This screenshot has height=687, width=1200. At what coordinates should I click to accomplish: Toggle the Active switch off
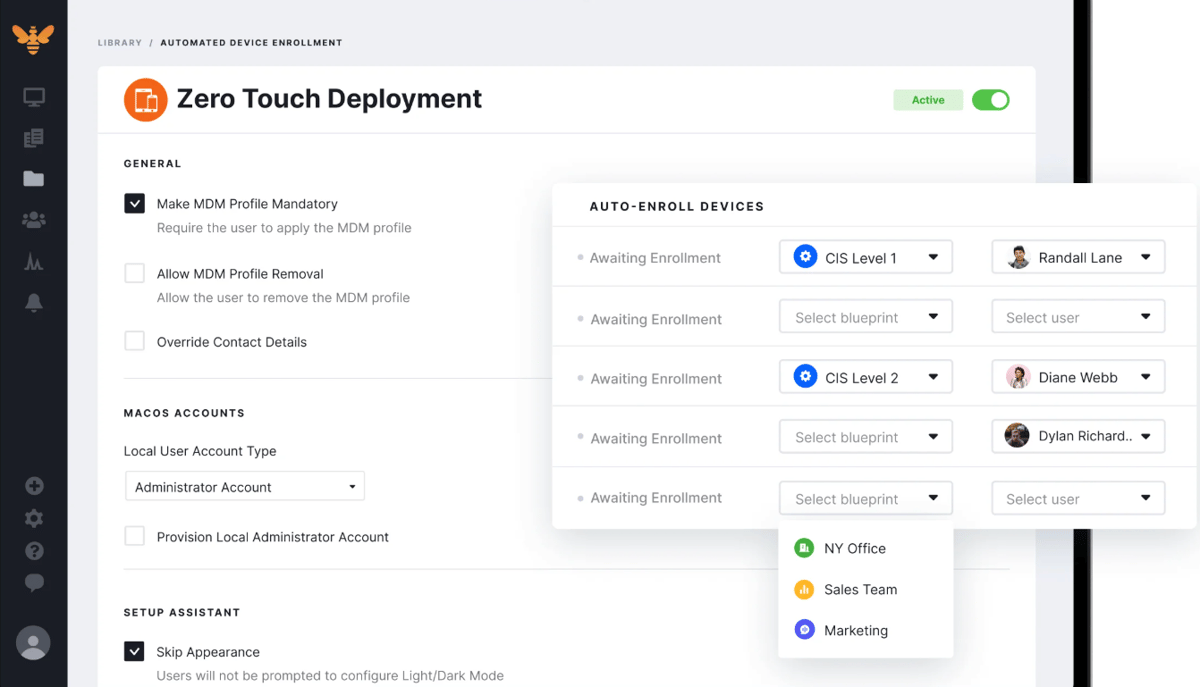(991, 100)
